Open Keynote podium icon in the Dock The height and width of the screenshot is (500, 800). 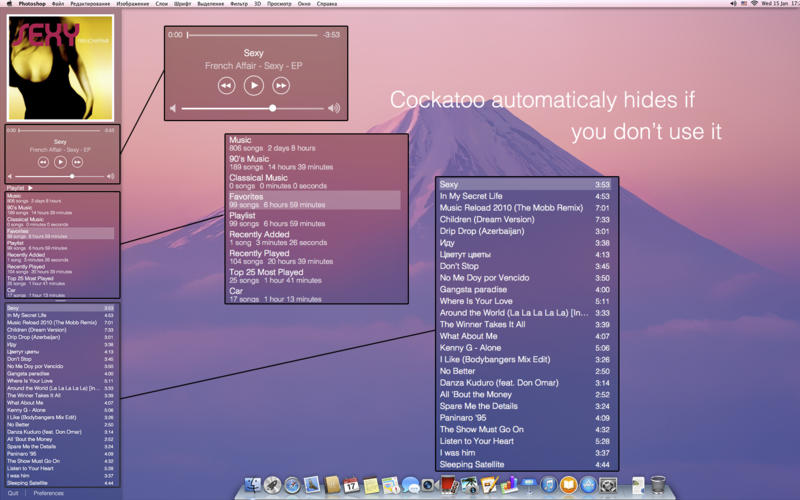529,485
